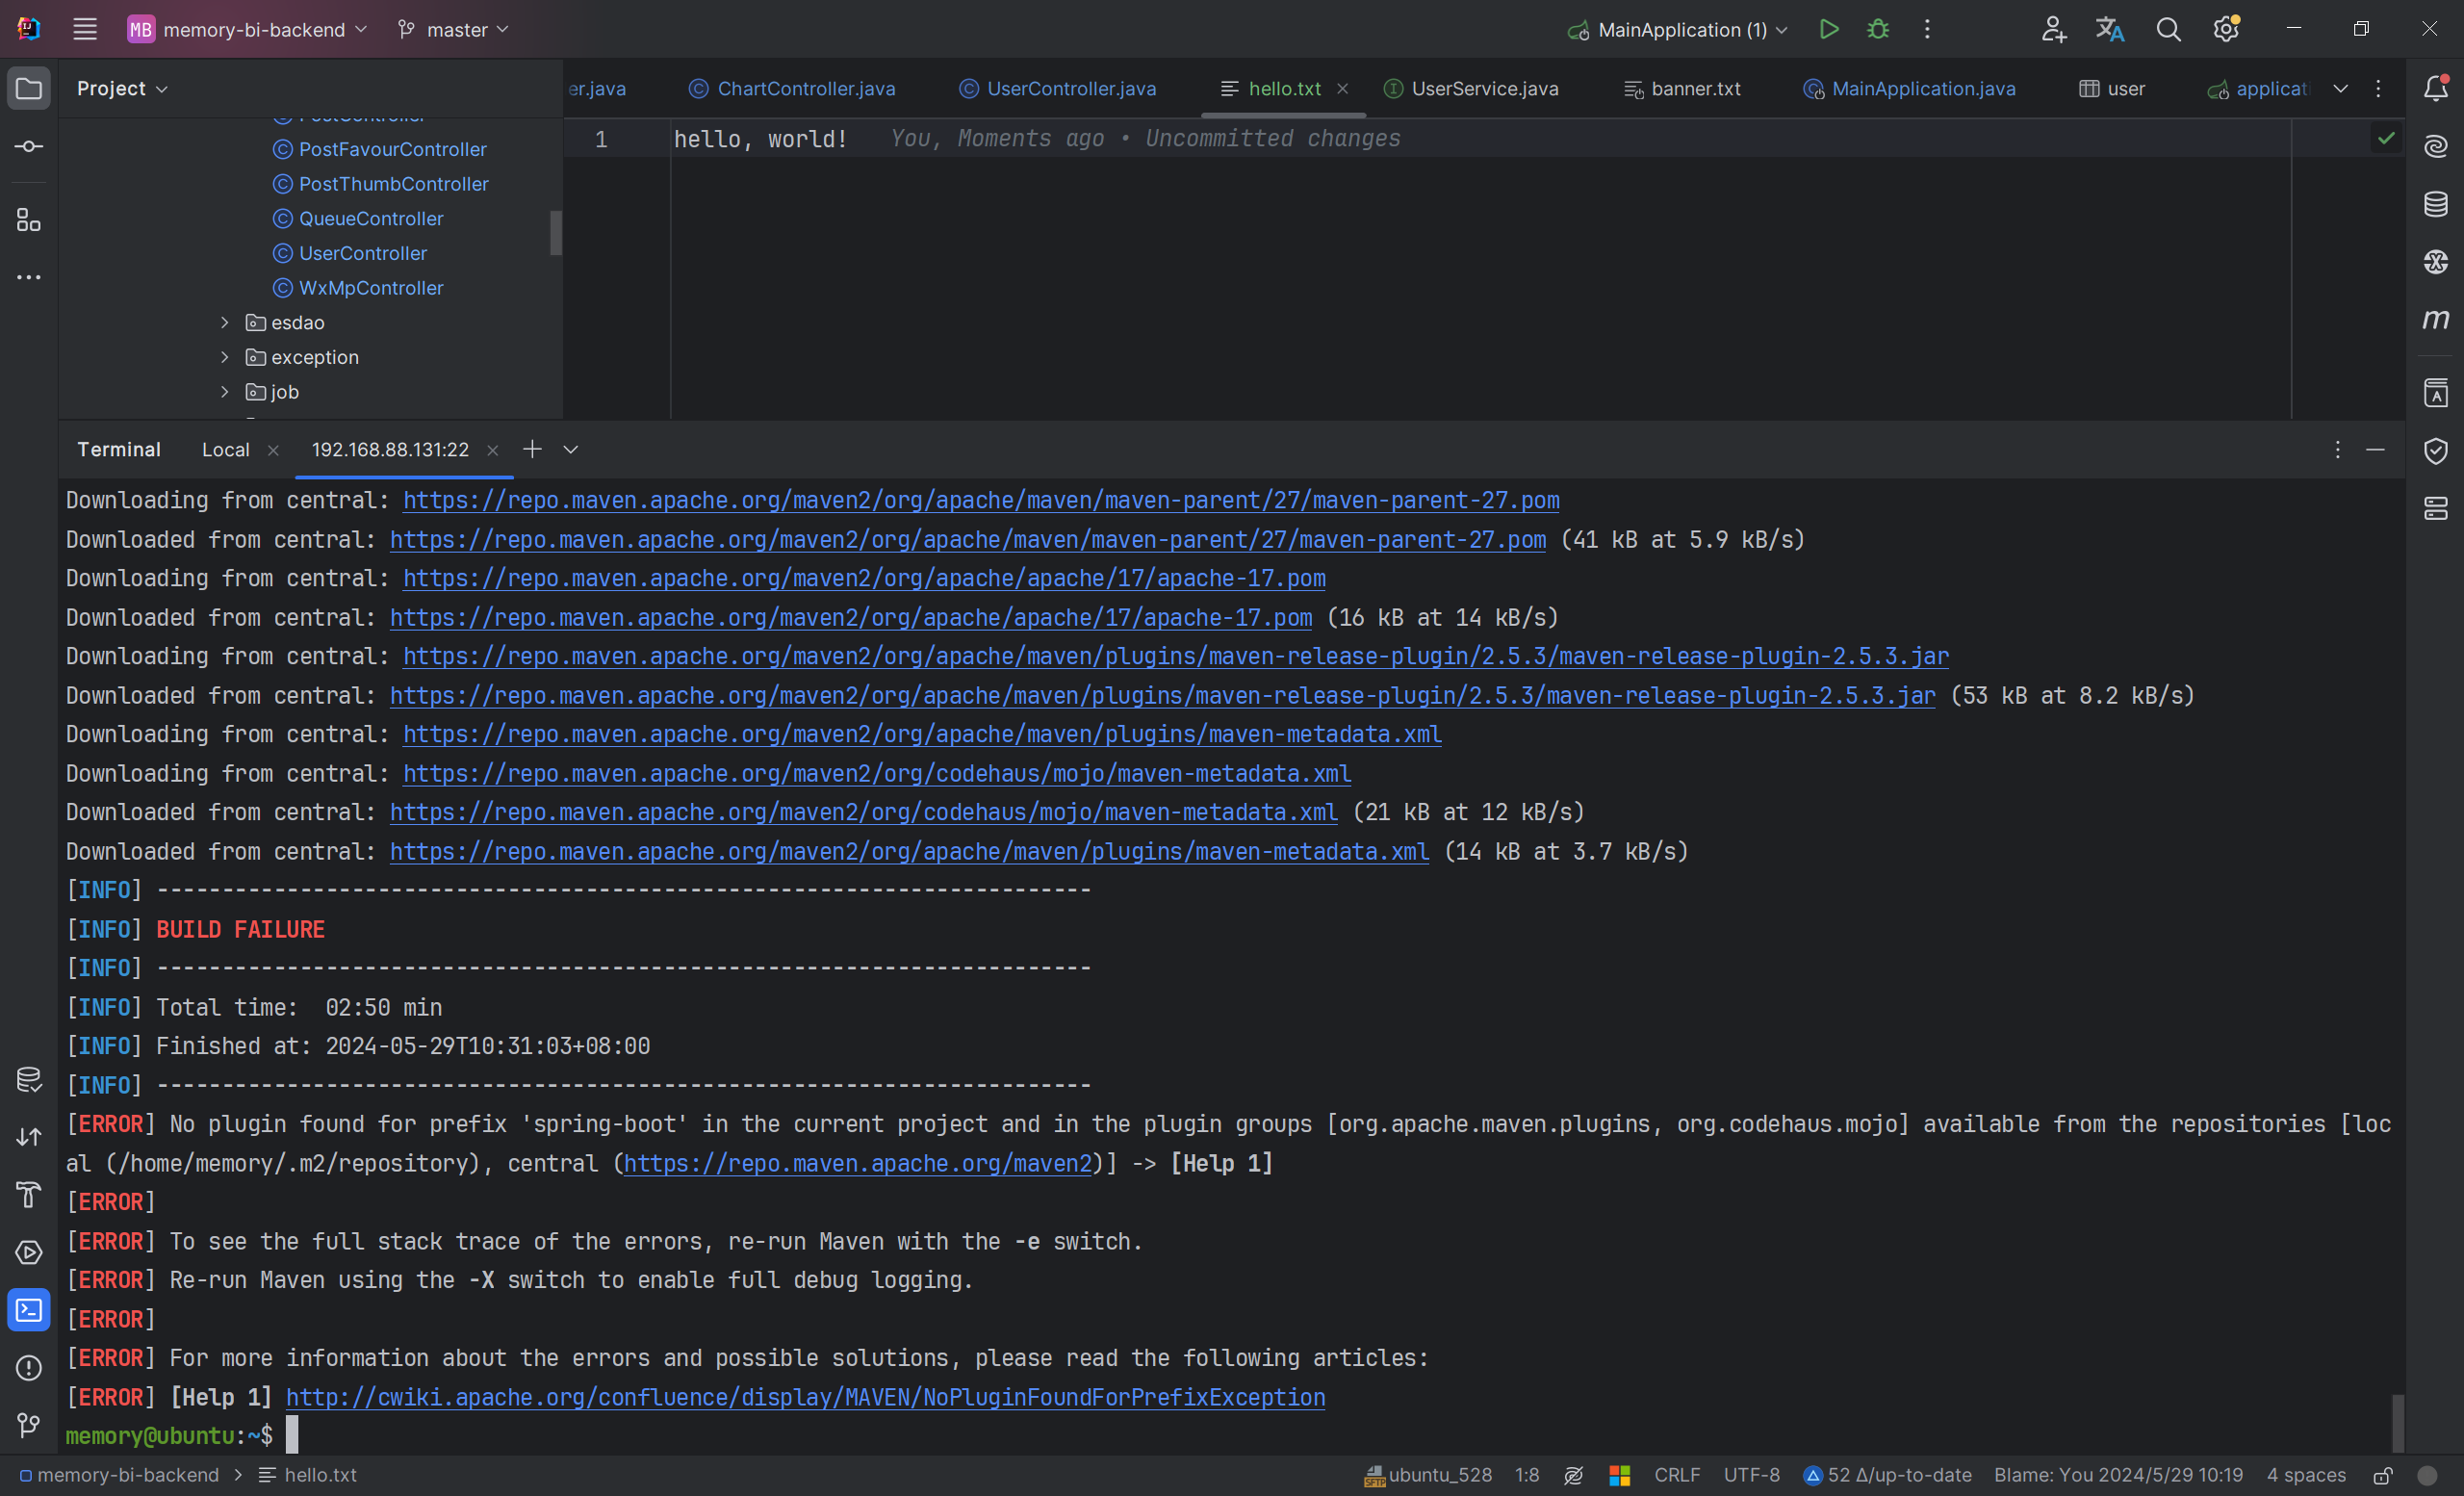This screenshot has height=1496, width=2464.
Task: Open the Commit tool window
Action: [29, 146]
